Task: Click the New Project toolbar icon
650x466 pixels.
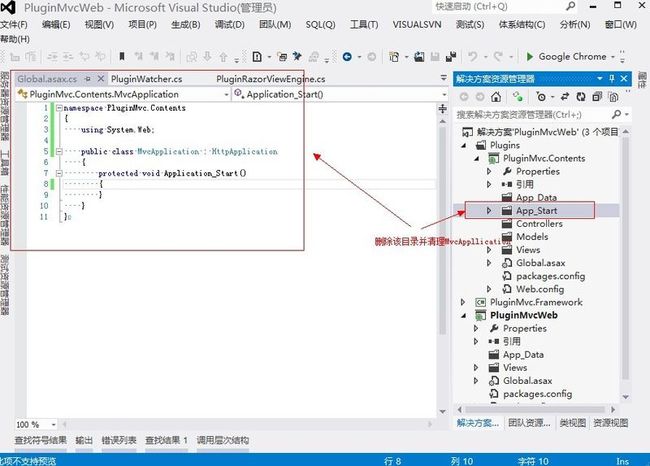Action: tap(394, 56)
